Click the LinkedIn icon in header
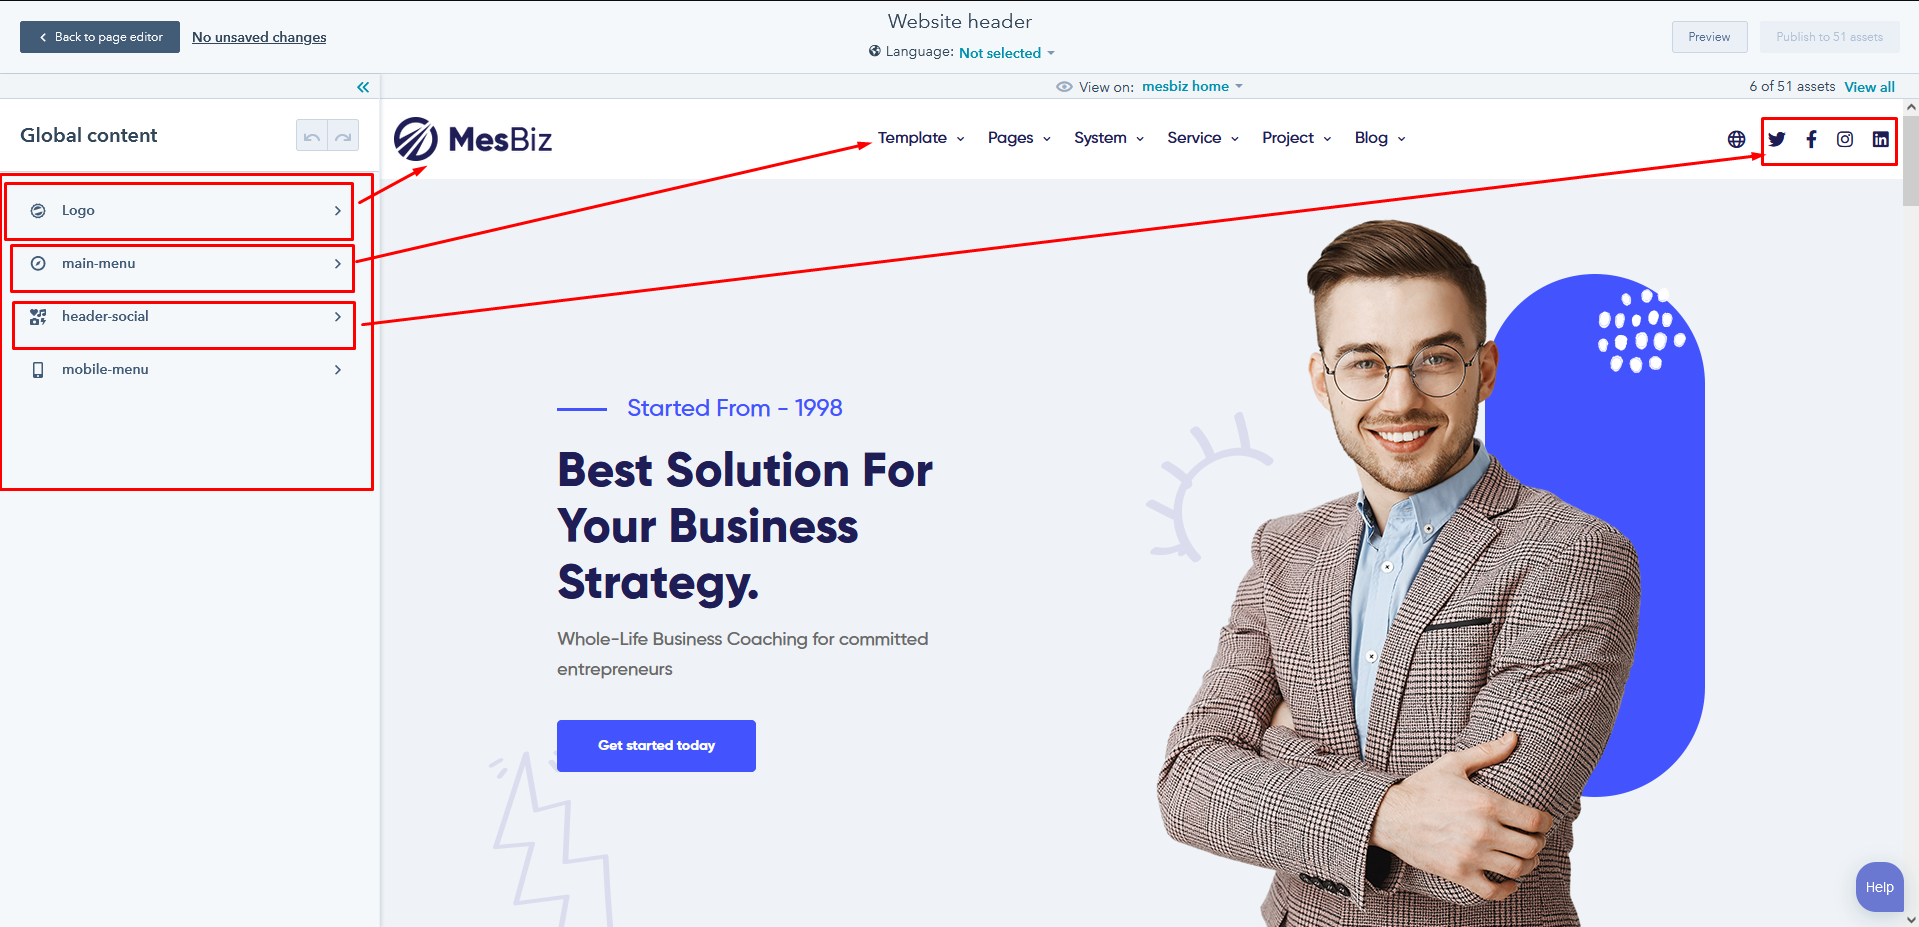Viewport: 1919px width, 927px height. pyautogui.click(x=1881, y=139)
